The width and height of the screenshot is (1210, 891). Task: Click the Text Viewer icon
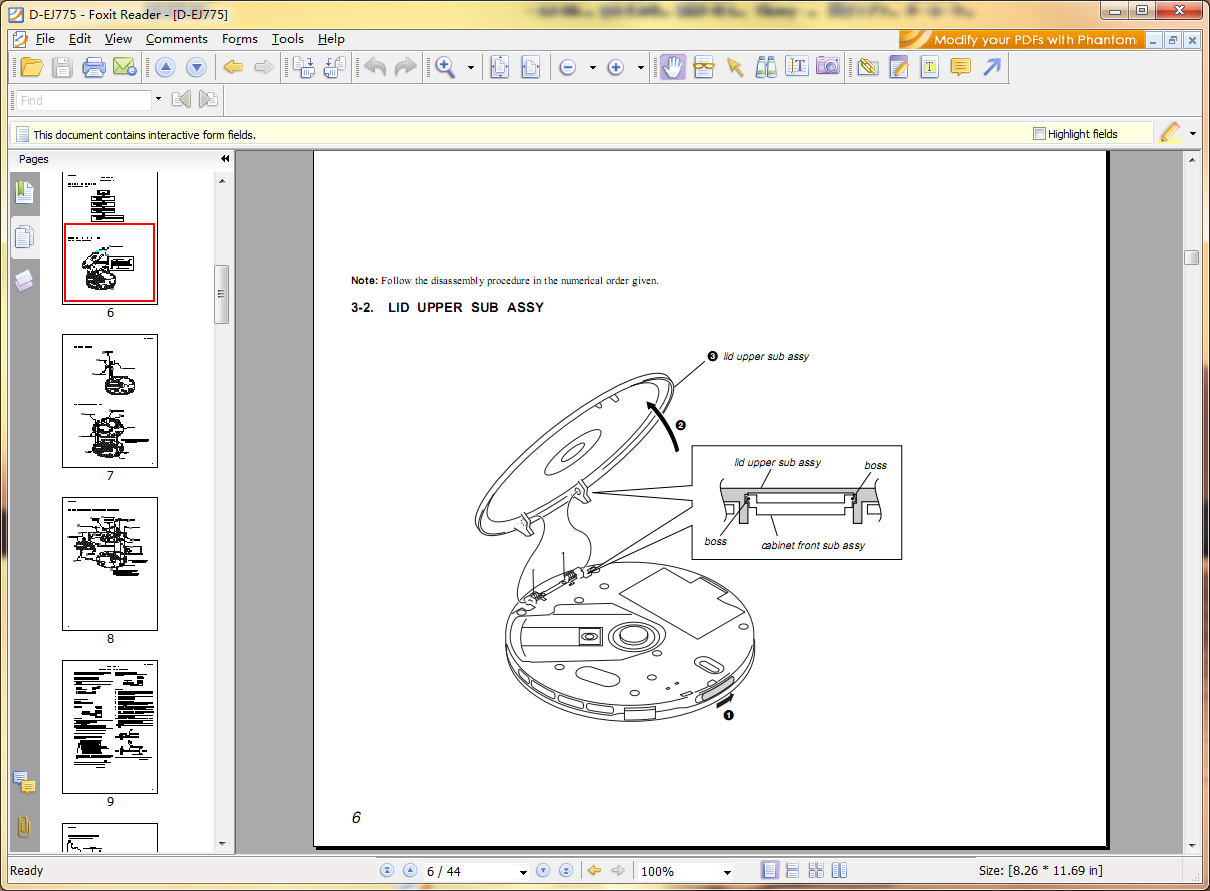[797, 67]
